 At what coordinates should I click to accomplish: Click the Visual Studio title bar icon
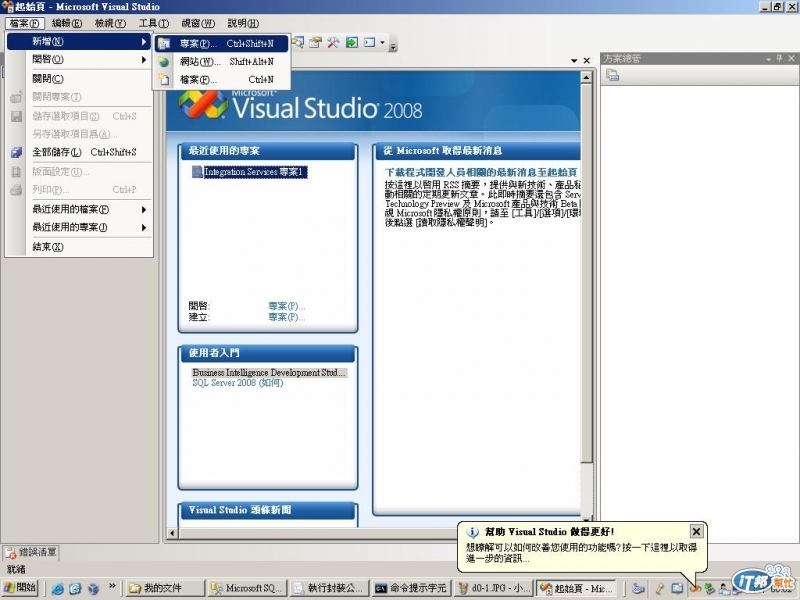click(7, 7)
